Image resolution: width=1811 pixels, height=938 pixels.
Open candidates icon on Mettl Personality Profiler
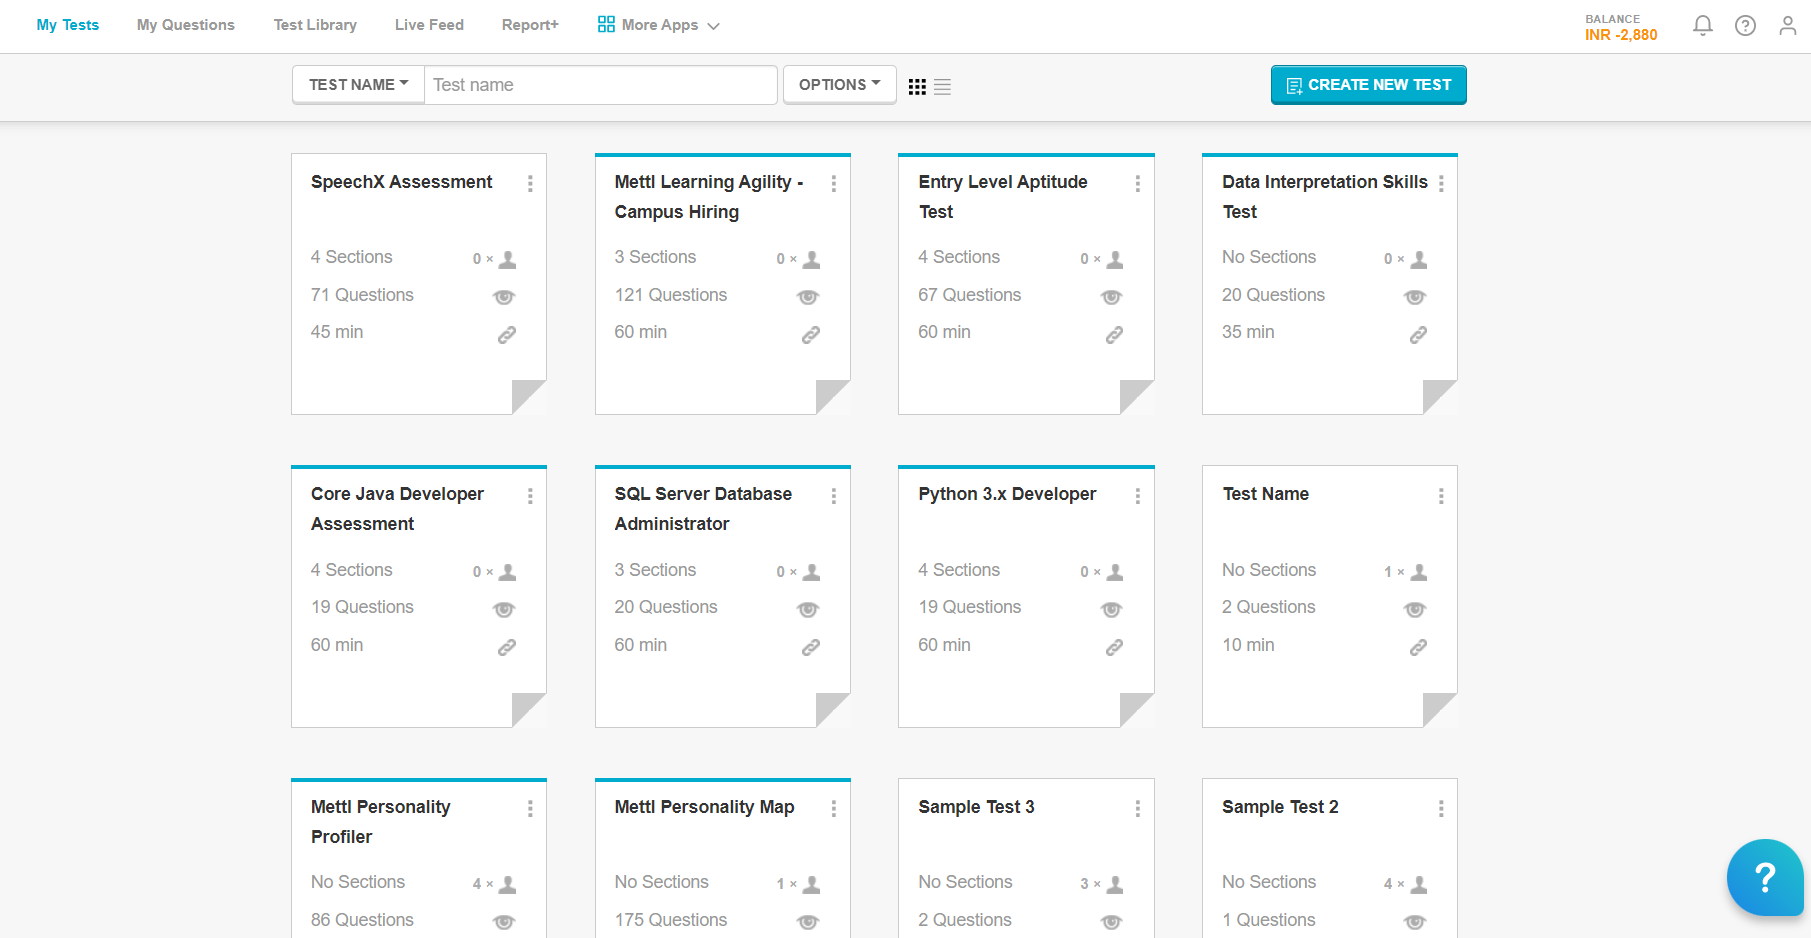click(x=507, y=884)
